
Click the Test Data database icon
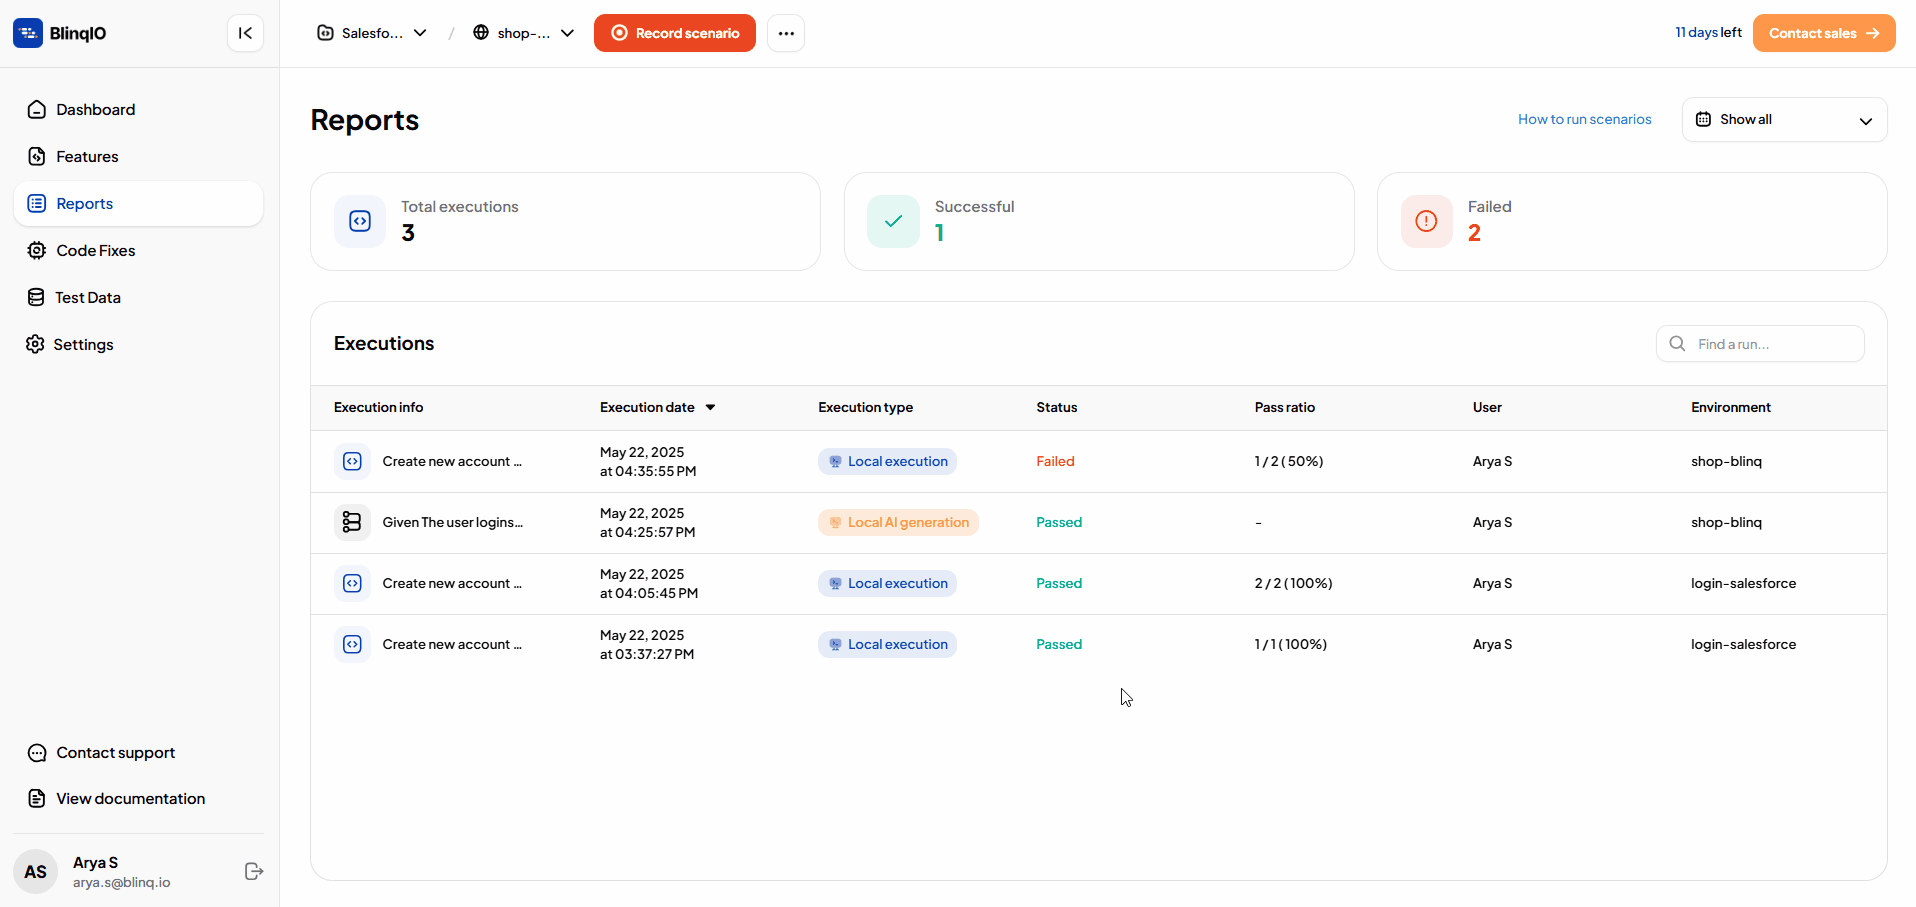point(36,298)
